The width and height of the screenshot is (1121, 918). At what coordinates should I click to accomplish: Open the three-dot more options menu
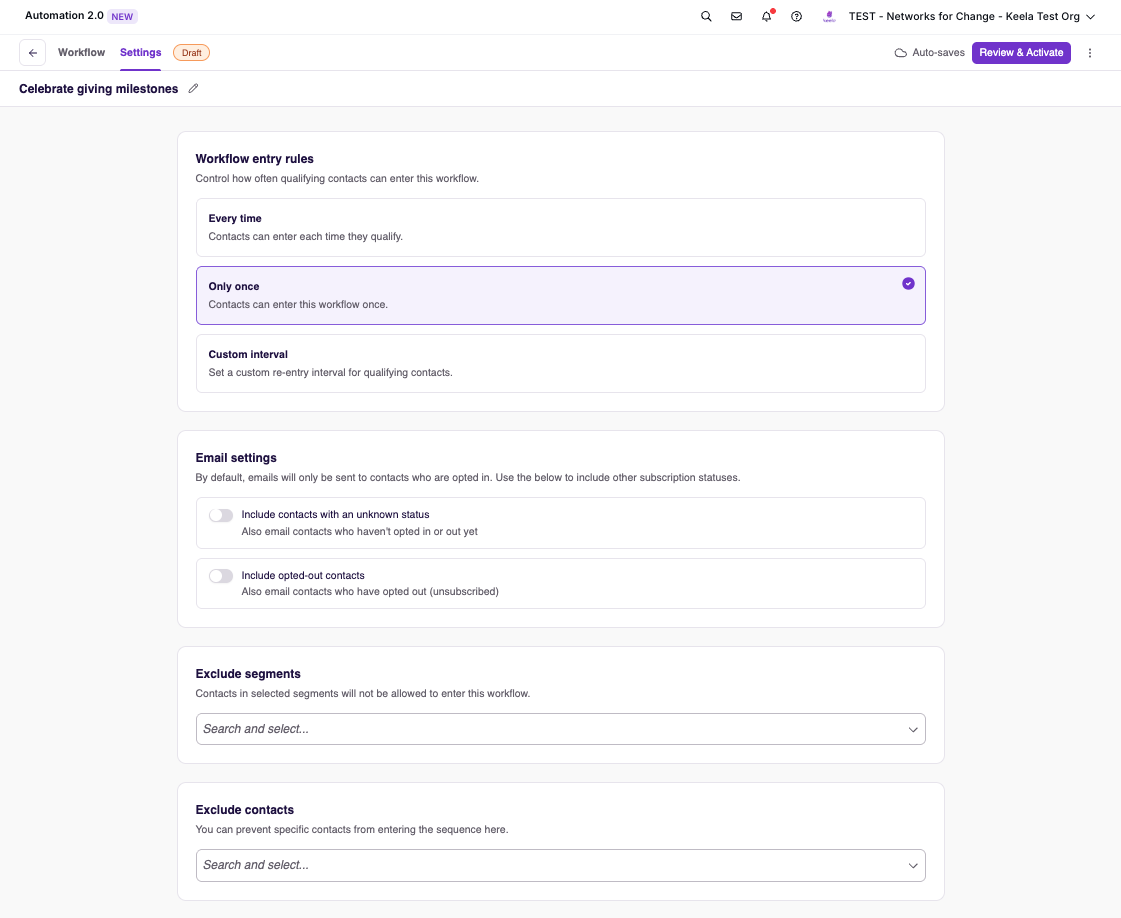[x=1090, y=53]
